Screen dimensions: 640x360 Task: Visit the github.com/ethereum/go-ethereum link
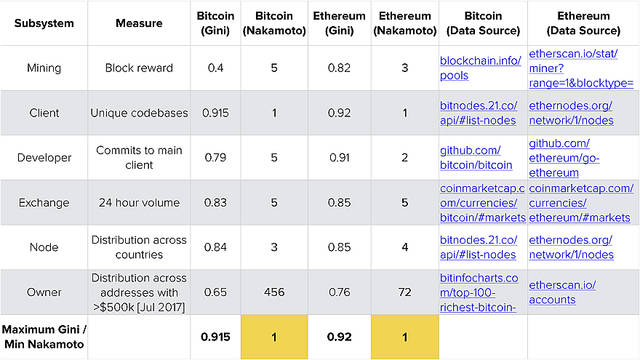(x=564, y=158)
